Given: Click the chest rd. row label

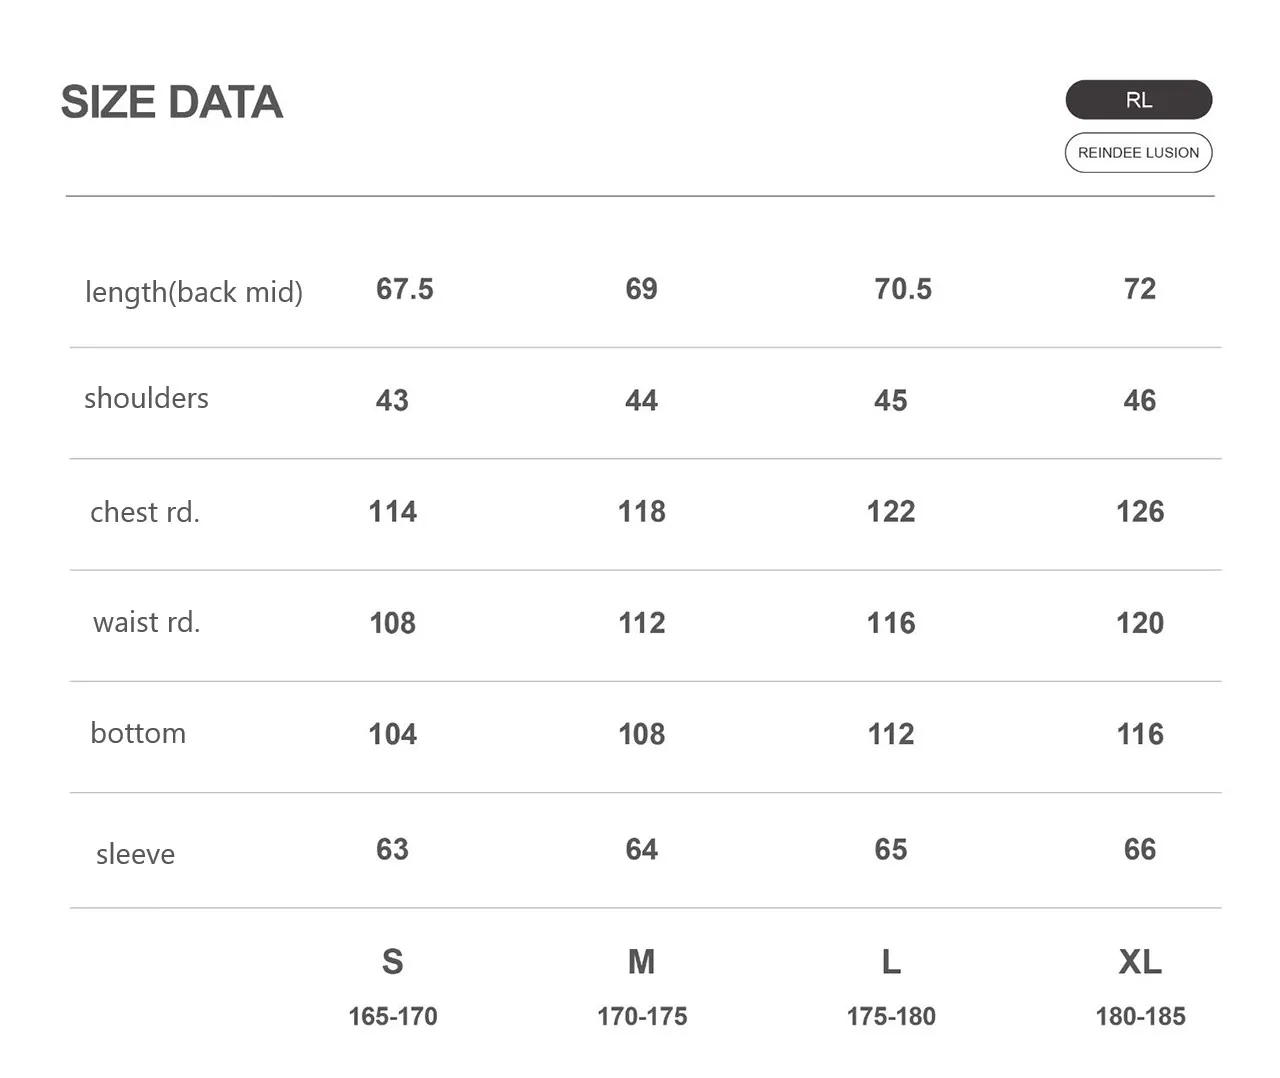Looking at the screenshot, I should (x=145, y=512).
